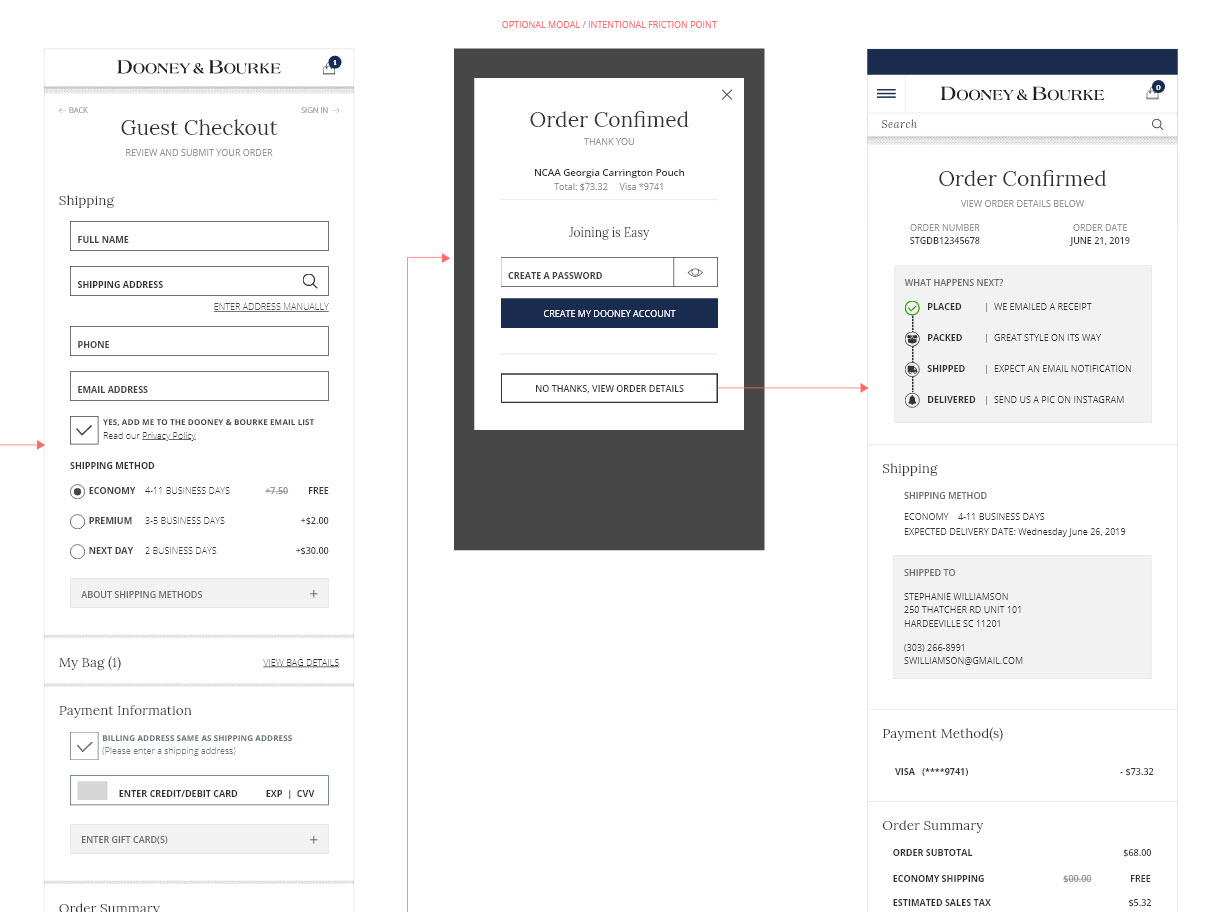This screenshot has height=912, width=1218.
Task: Click the Phone input field
Action: [199, 341]
